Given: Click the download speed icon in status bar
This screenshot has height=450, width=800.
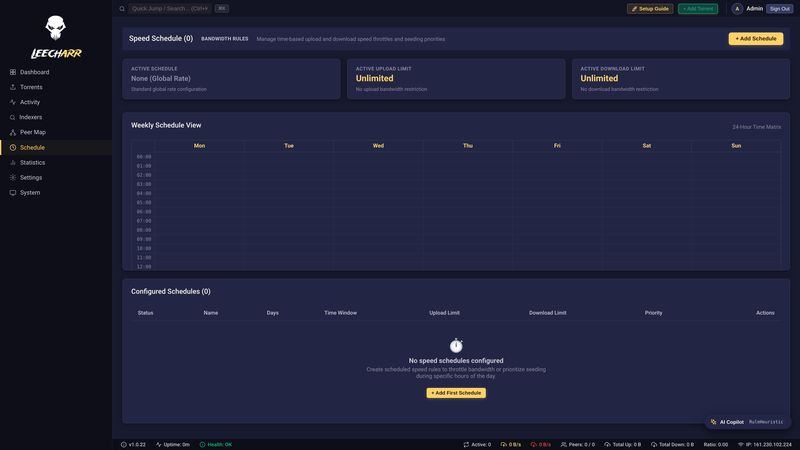Looking at the screenshot, I should point(534,444).
